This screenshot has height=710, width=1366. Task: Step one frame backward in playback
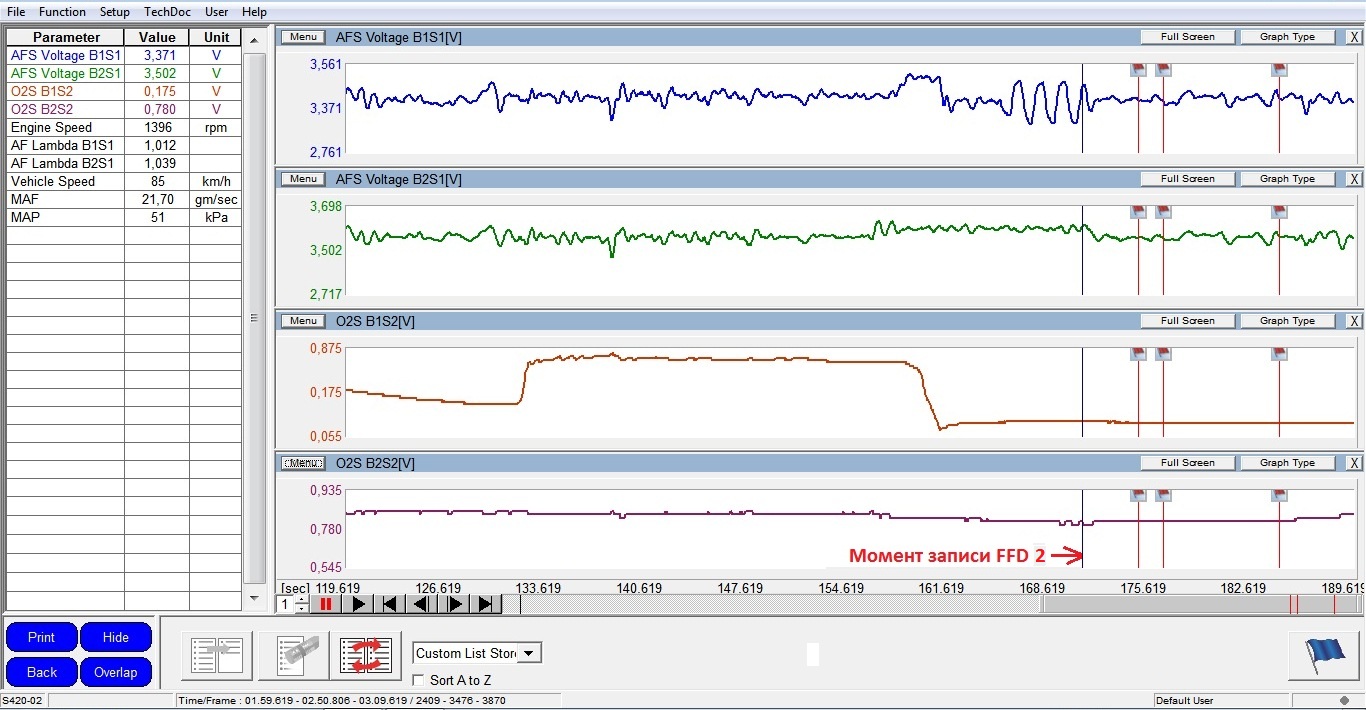pyautogui.click(x=422, y=604)
